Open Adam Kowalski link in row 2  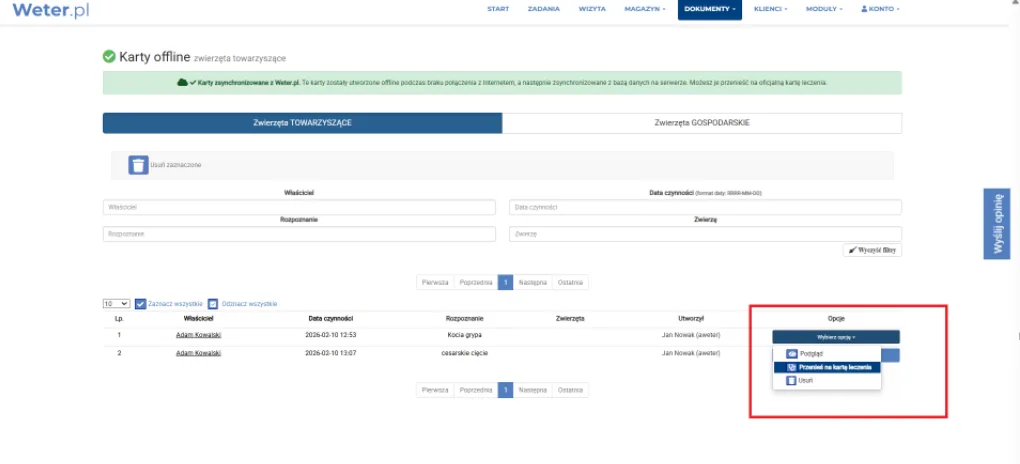198,353
